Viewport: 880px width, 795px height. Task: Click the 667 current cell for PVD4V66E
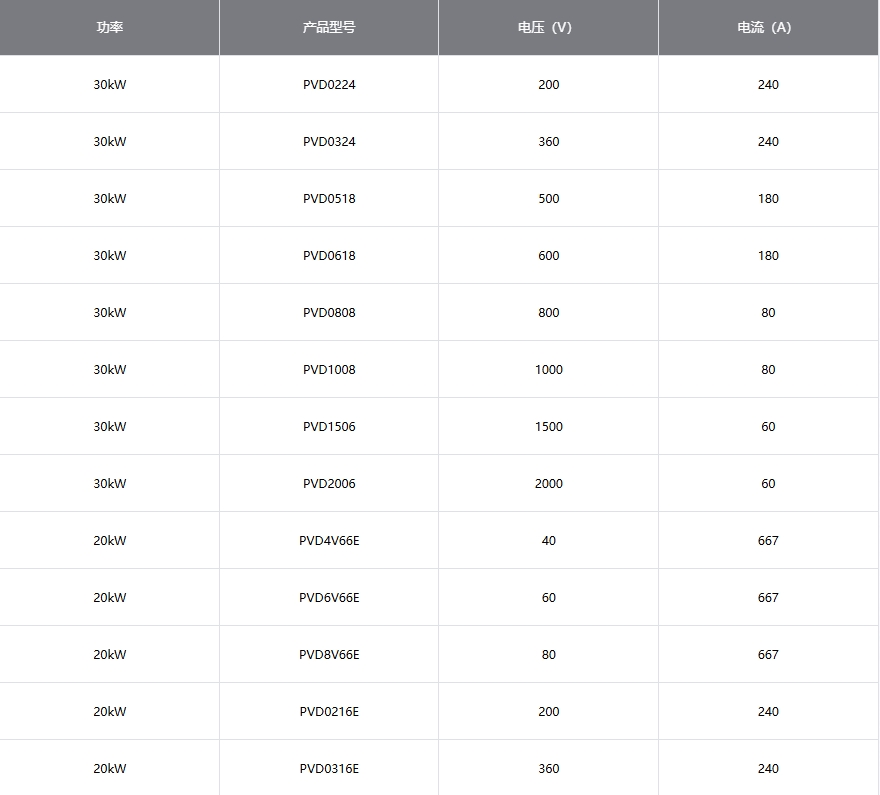tap(768, 541)
